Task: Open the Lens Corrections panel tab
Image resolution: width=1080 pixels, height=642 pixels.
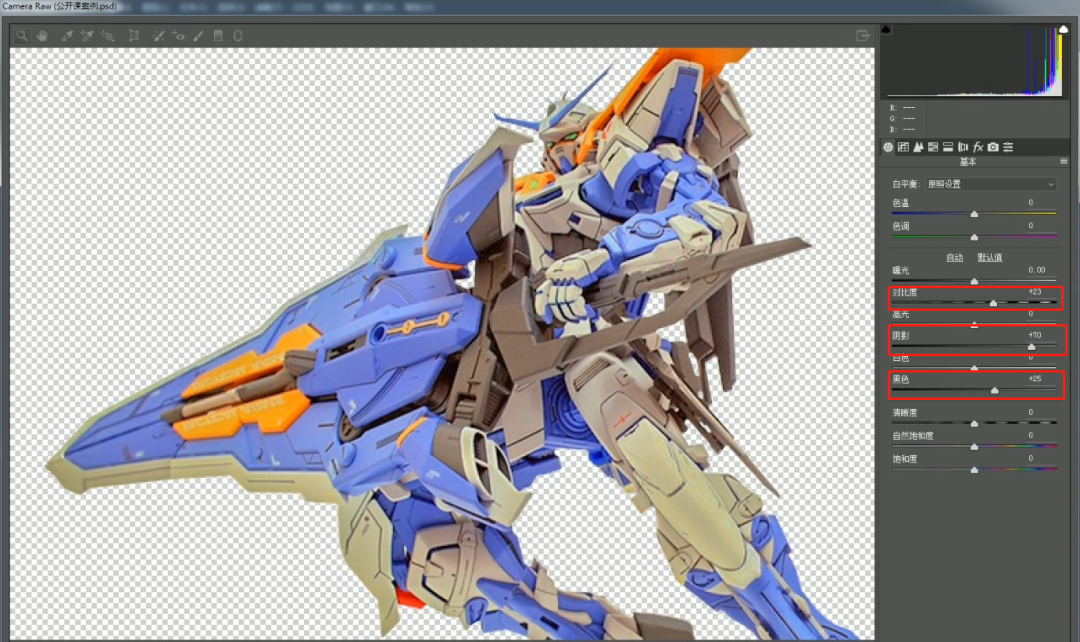Action: (963, 147)
